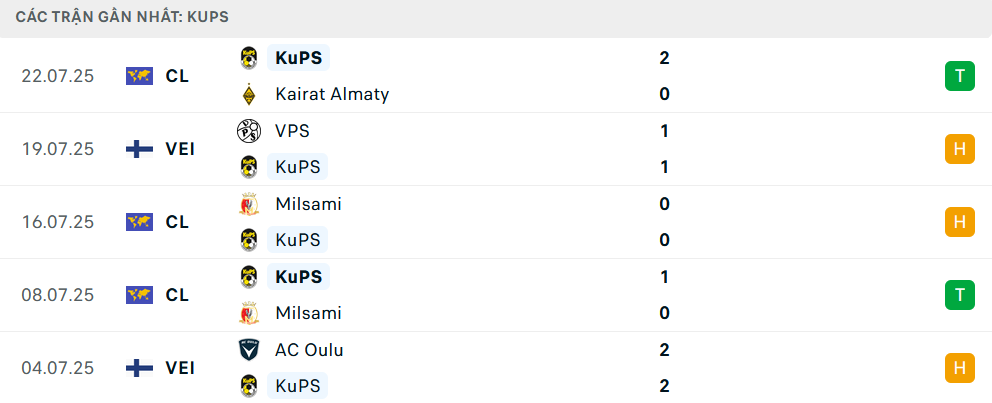This screenshot has width=992, height=403.
Task: Click the KuPS crest in 22.07.25 match
Action: 249,58
